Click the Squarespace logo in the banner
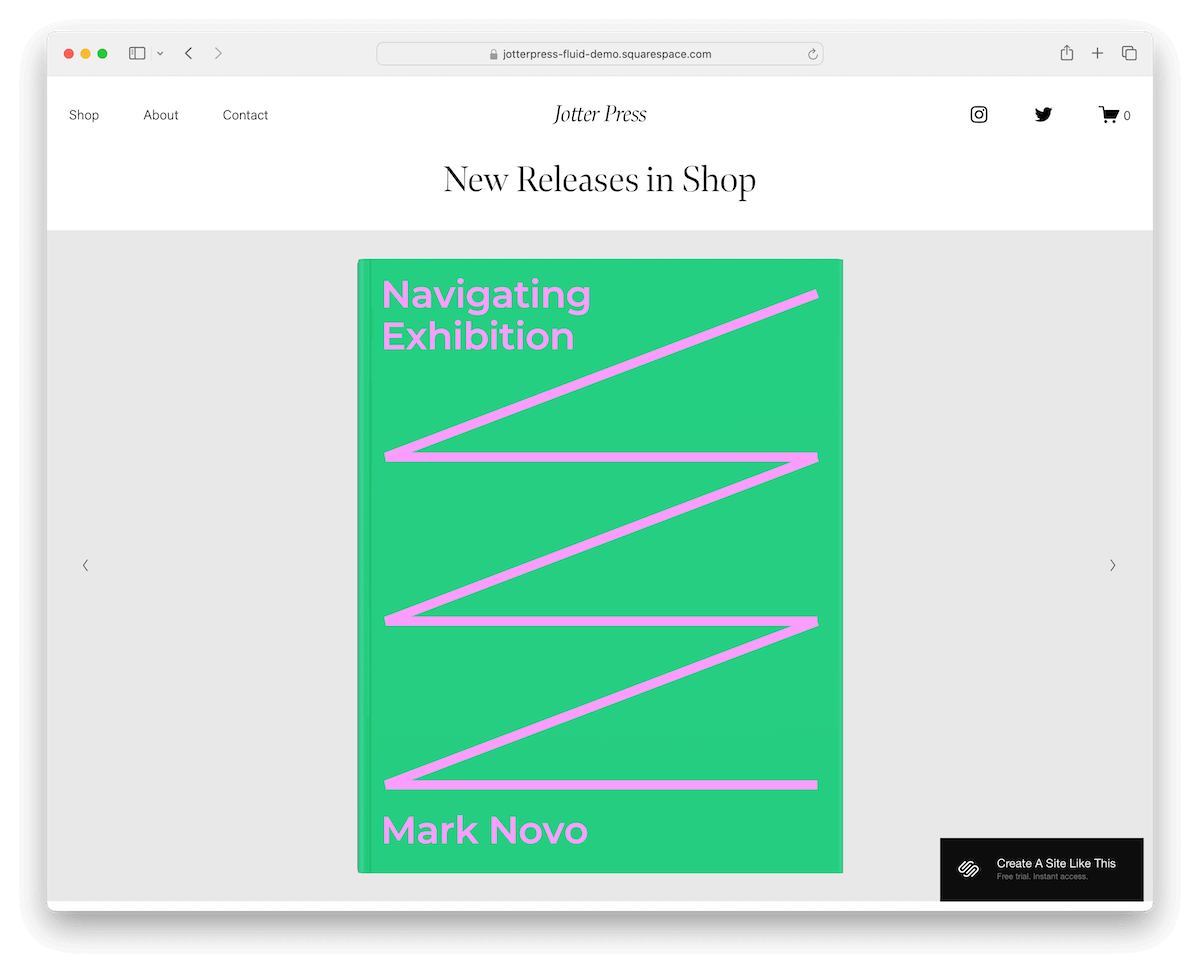The image size is (1200, 973). 967,869
